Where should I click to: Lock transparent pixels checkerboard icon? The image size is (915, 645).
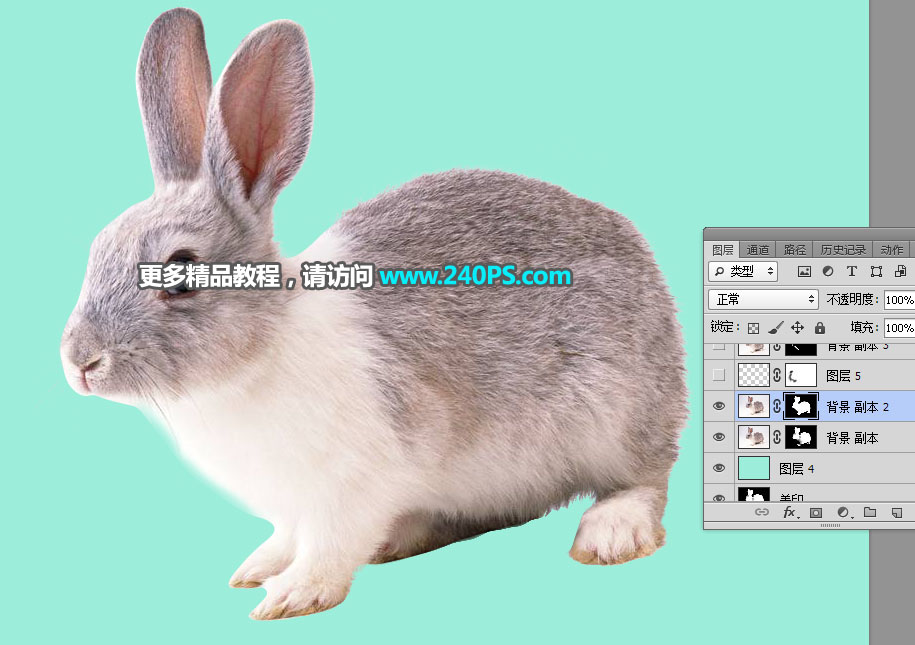coord(753,328)
